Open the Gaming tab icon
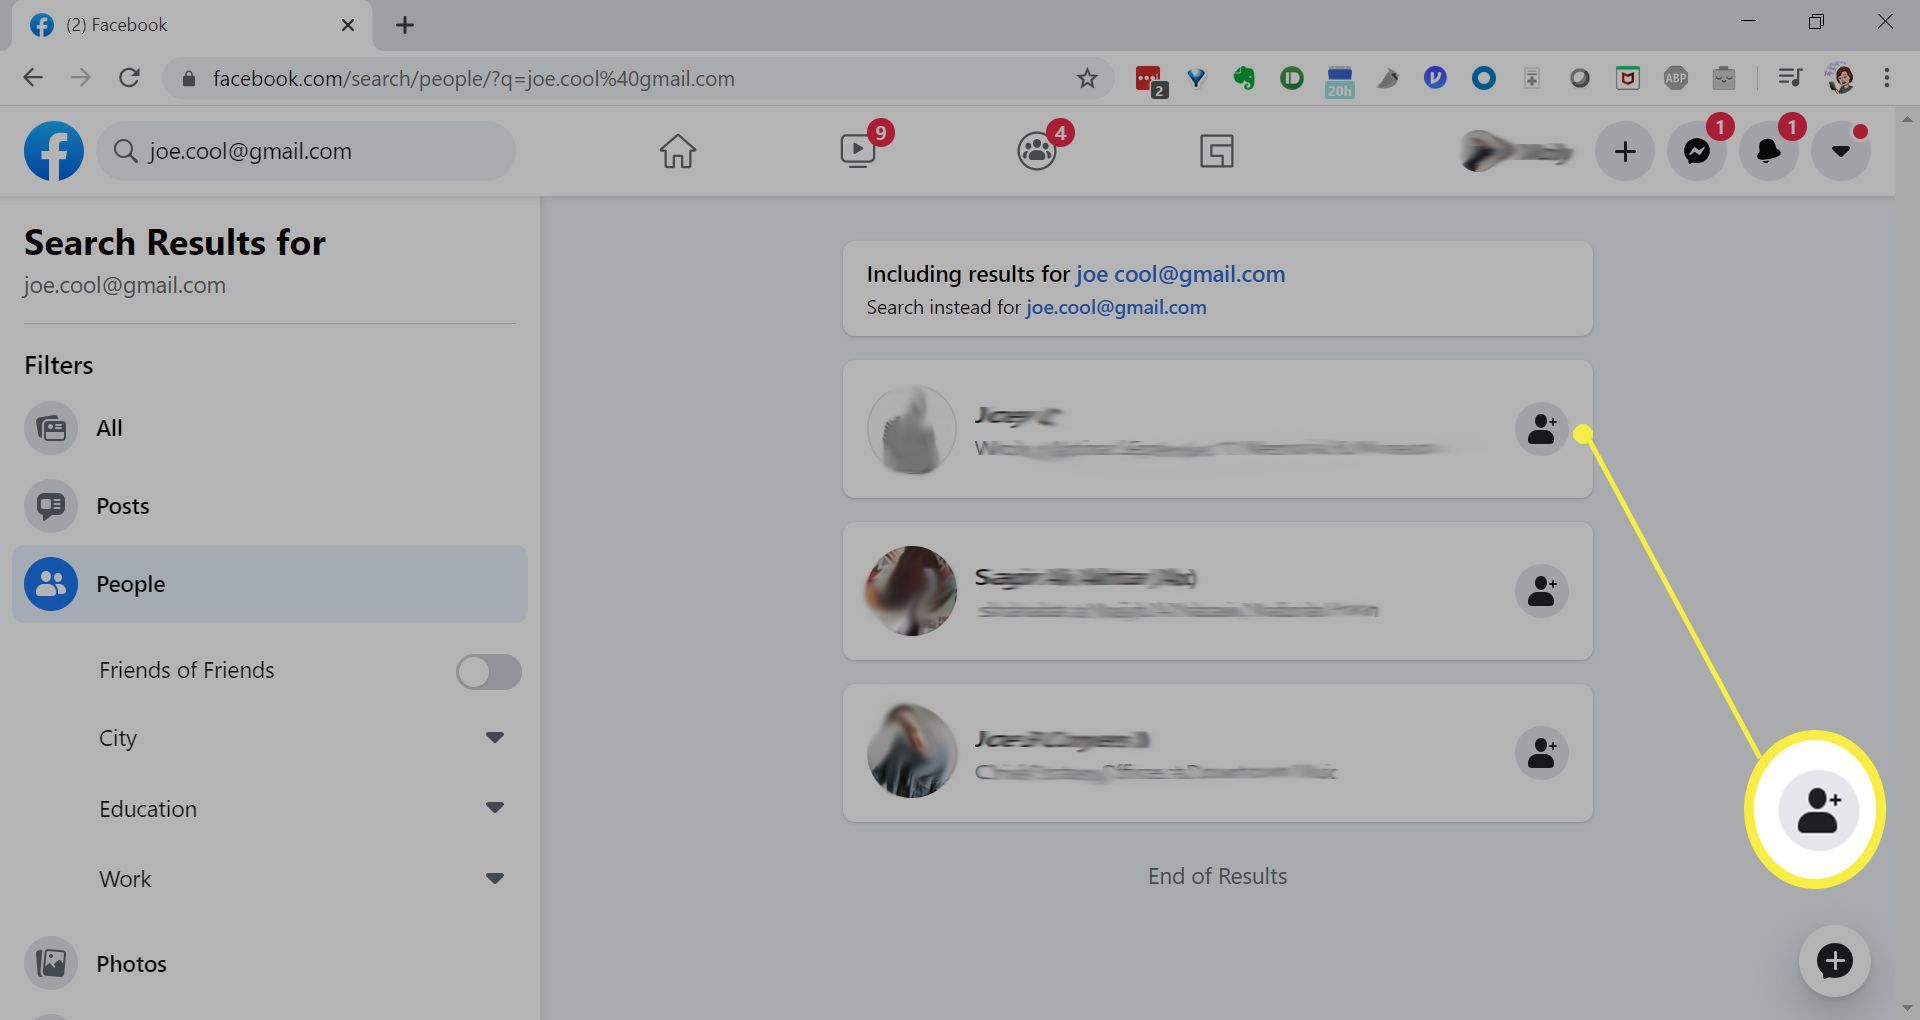The image size is (1920, 1020). click(x=1217, y=151)
